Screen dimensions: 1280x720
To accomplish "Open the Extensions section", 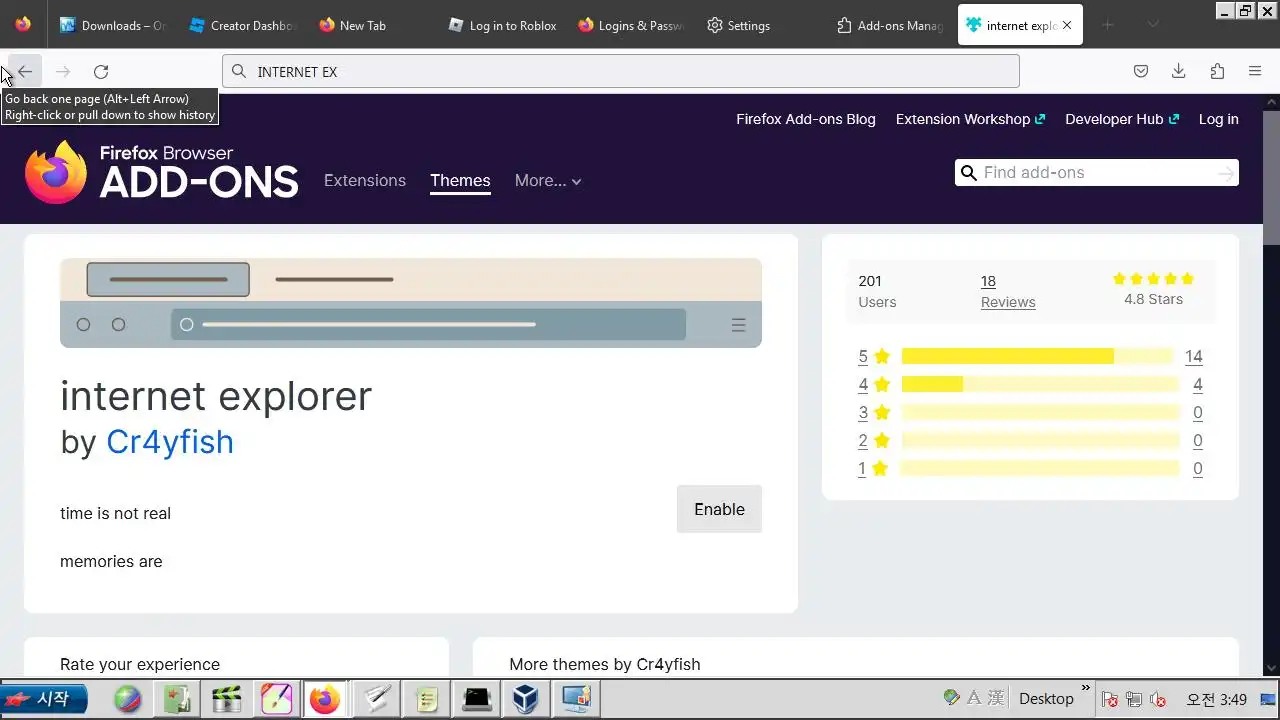I will click(365, 180).
